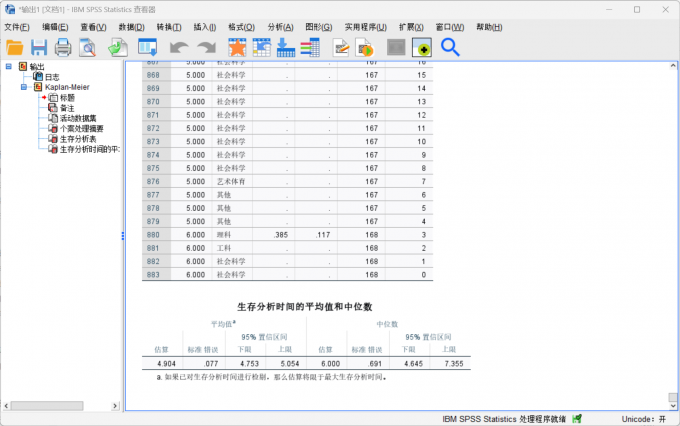Click the upper limit value 5.054
The height and width of the screenshot is (426, 680).
[290, 364]
